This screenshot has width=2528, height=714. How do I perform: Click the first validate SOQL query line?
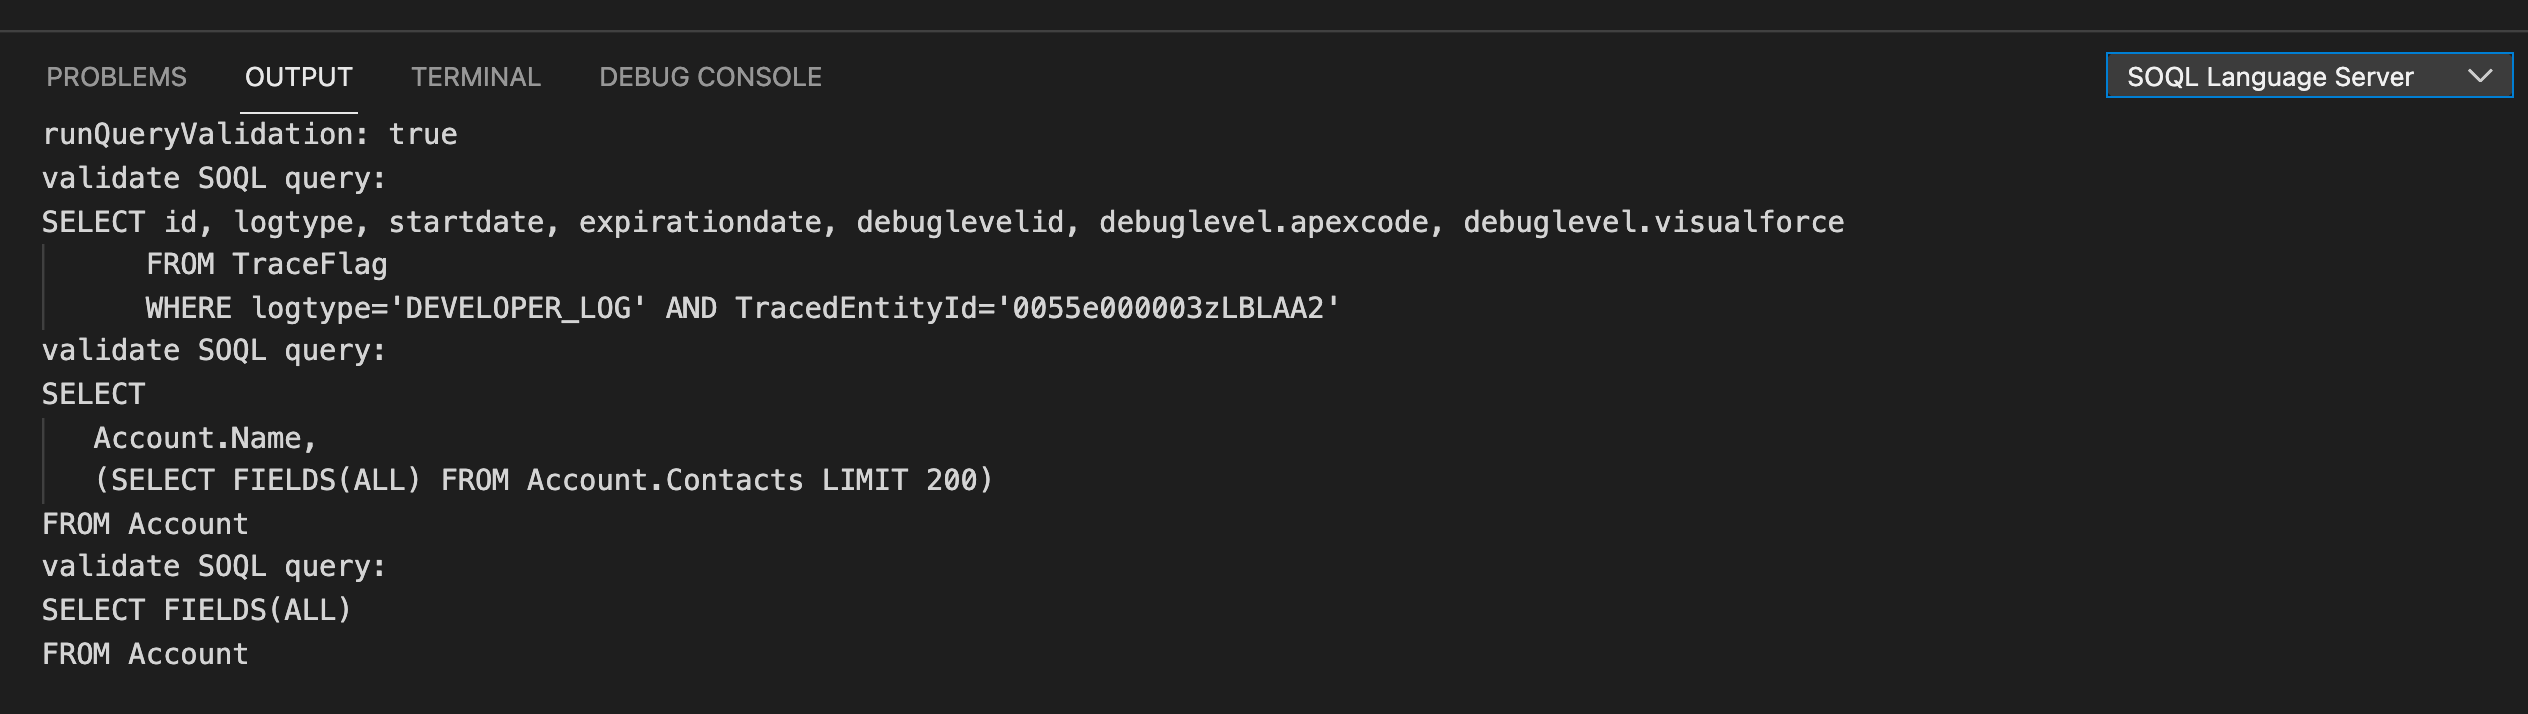[x=212, y=177]
